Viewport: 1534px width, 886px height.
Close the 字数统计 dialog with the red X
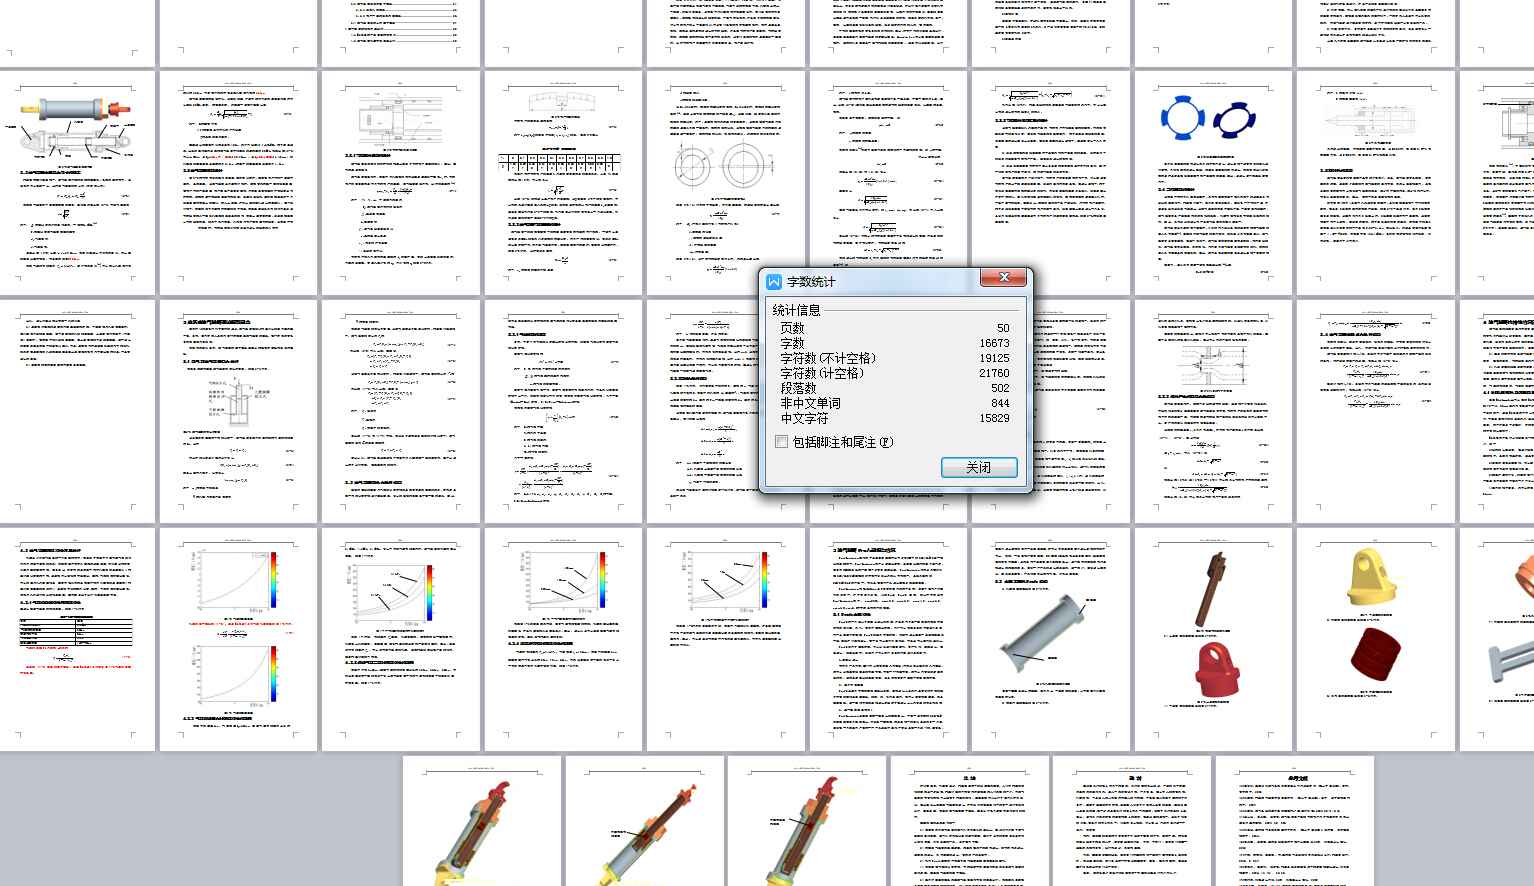click(x=1003, y=277)
